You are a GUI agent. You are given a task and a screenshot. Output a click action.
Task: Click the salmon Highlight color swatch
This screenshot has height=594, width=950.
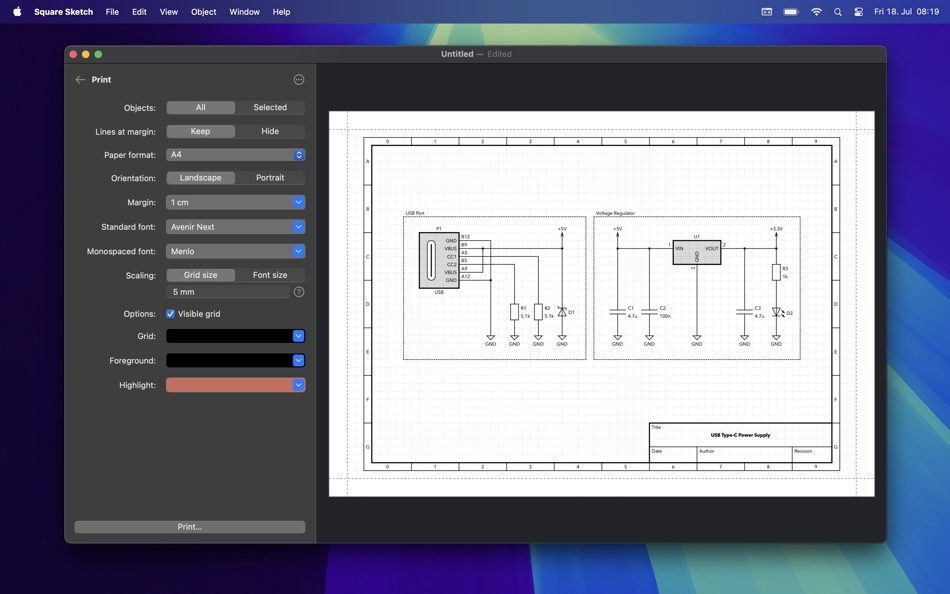[x=229, y=385]
